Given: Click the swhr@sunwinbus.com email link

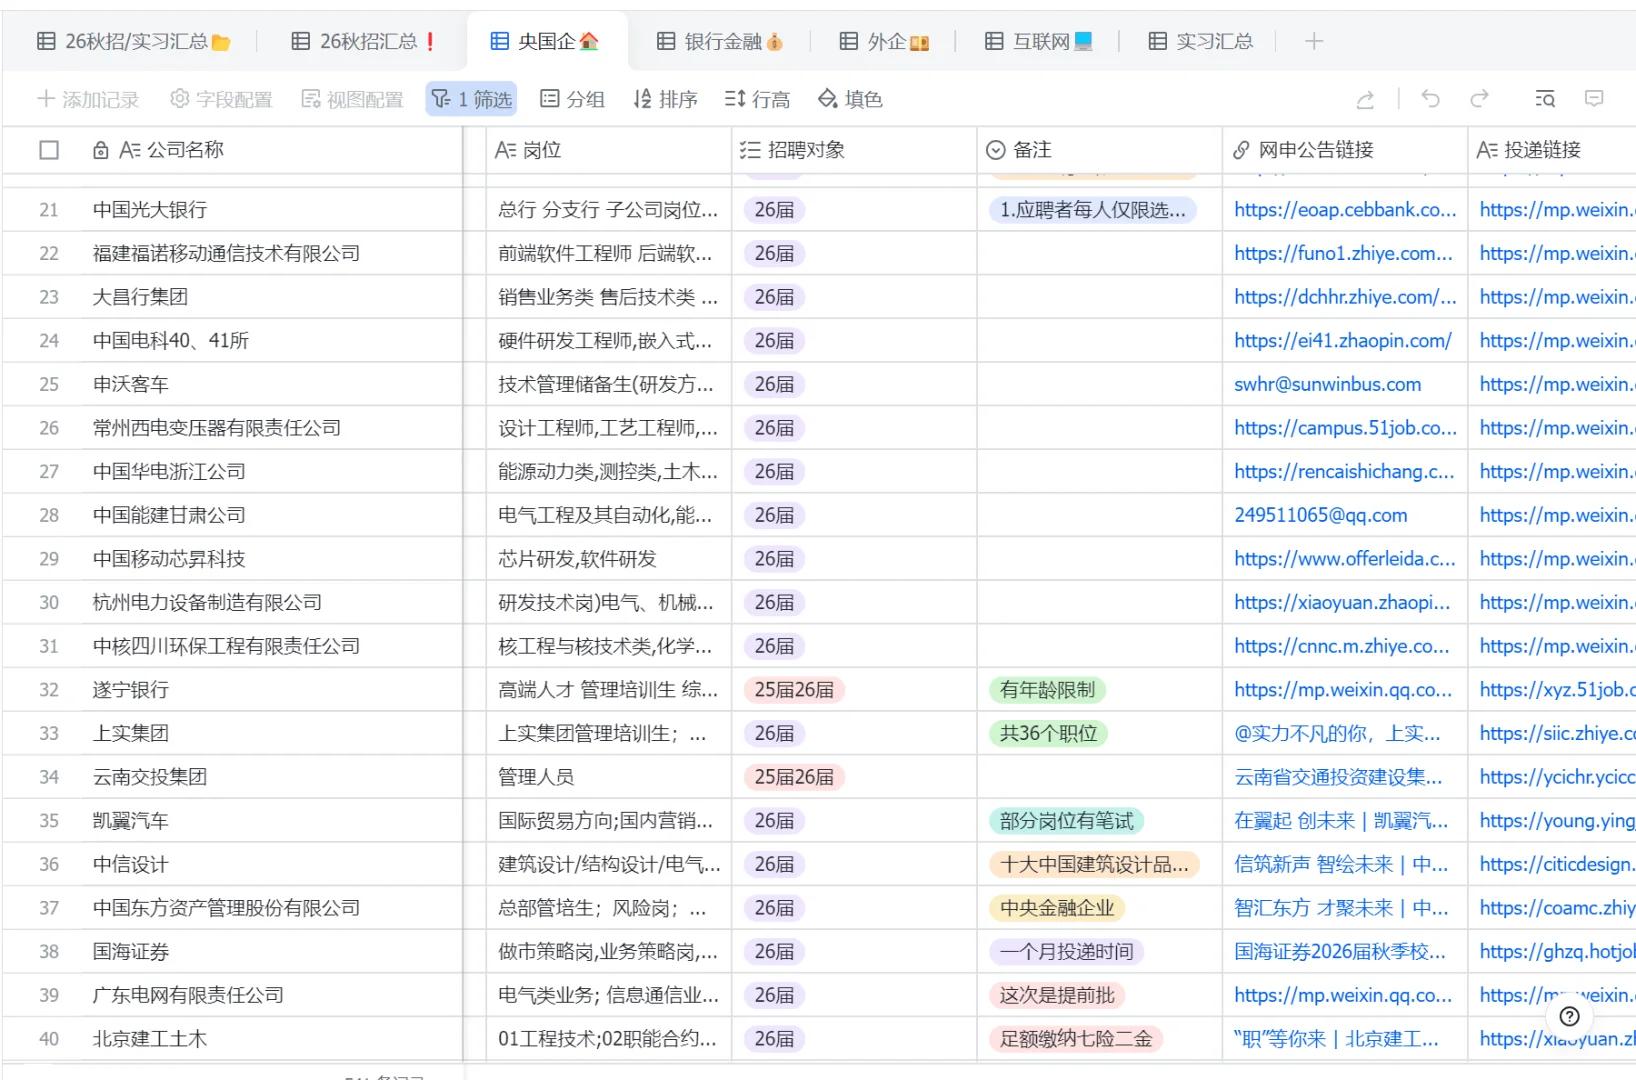Looking at the screenshot, I should pos(1328,385).
